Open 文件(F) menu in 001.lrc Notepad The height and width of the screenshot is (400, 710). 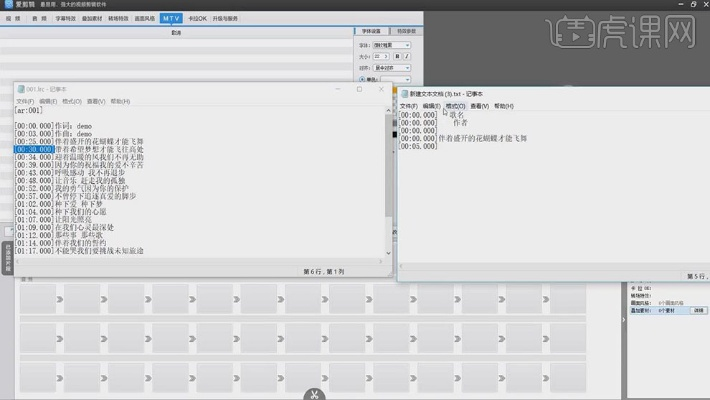[25, 101]
